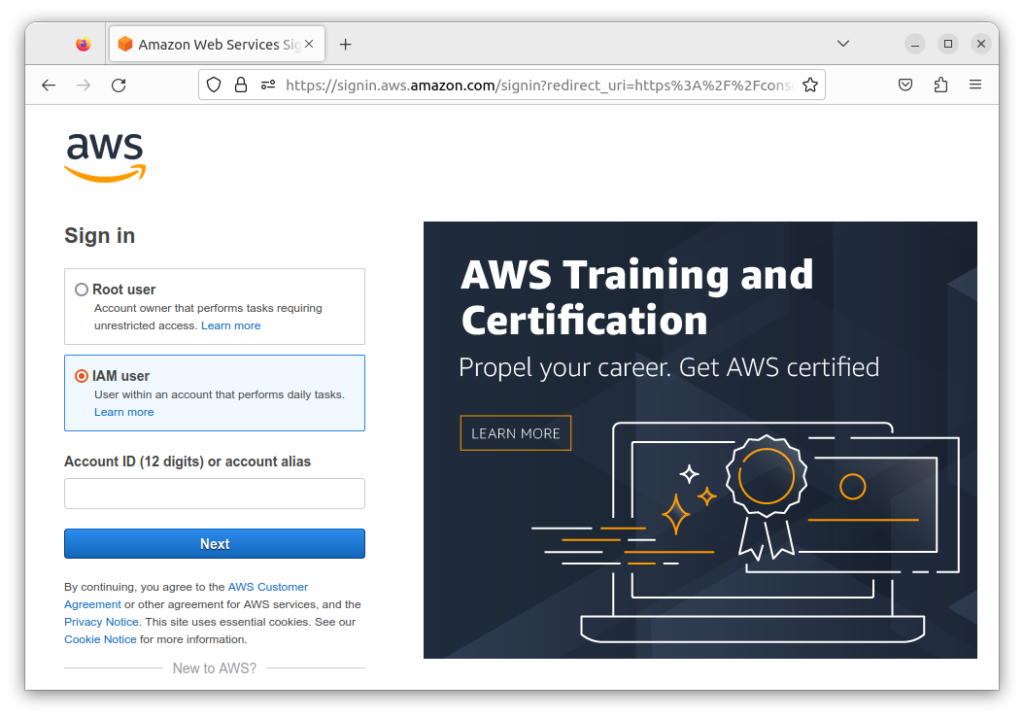
Task: Open the Cookie Notice link
Action: coord(100,639)
